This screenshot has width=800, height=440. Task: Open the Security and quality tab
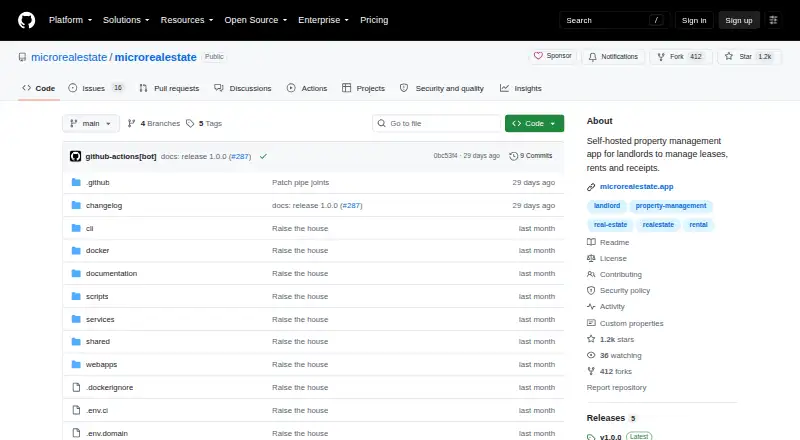[442, 88]
